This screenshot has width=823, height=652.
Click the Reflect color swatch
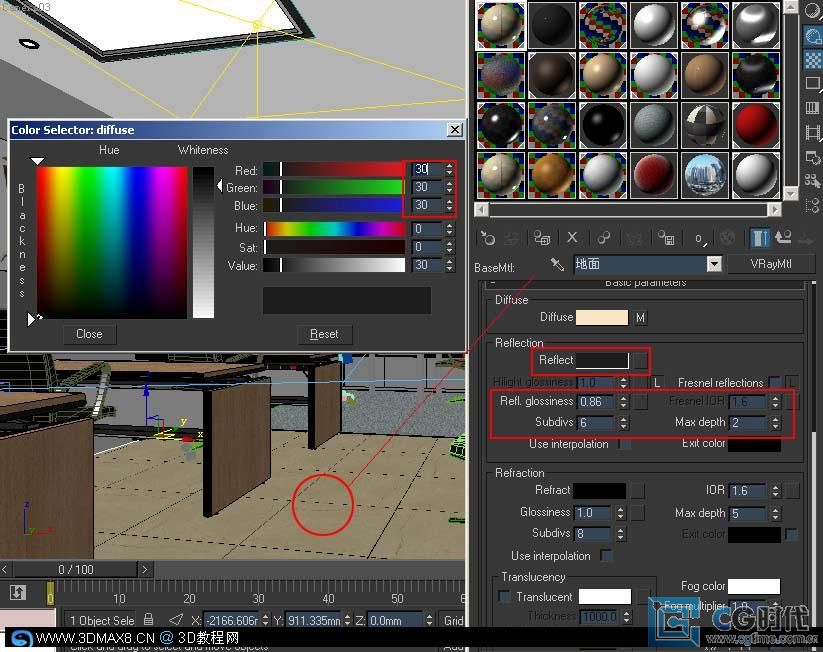pyautogui.click(x=602, y=360)
